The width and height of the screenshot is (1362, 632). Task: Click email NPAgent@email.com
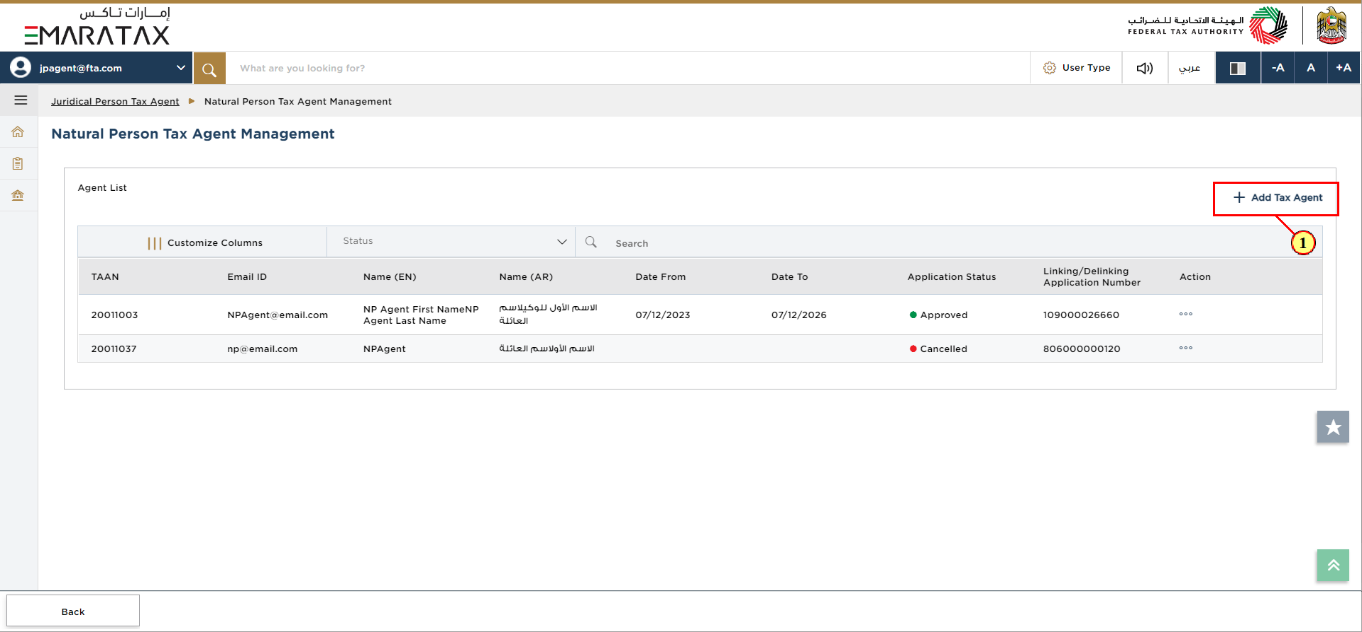click(277, 315)
